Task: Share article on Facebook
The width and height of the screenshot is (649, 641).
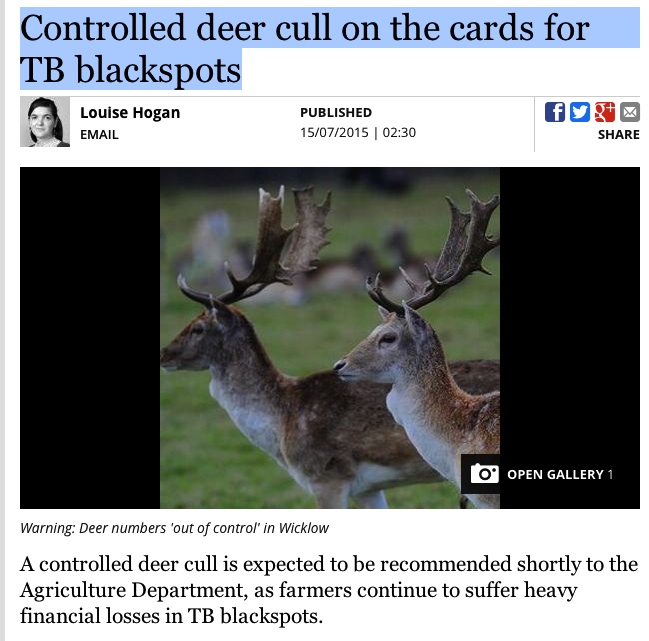Action: click(555, 112)
